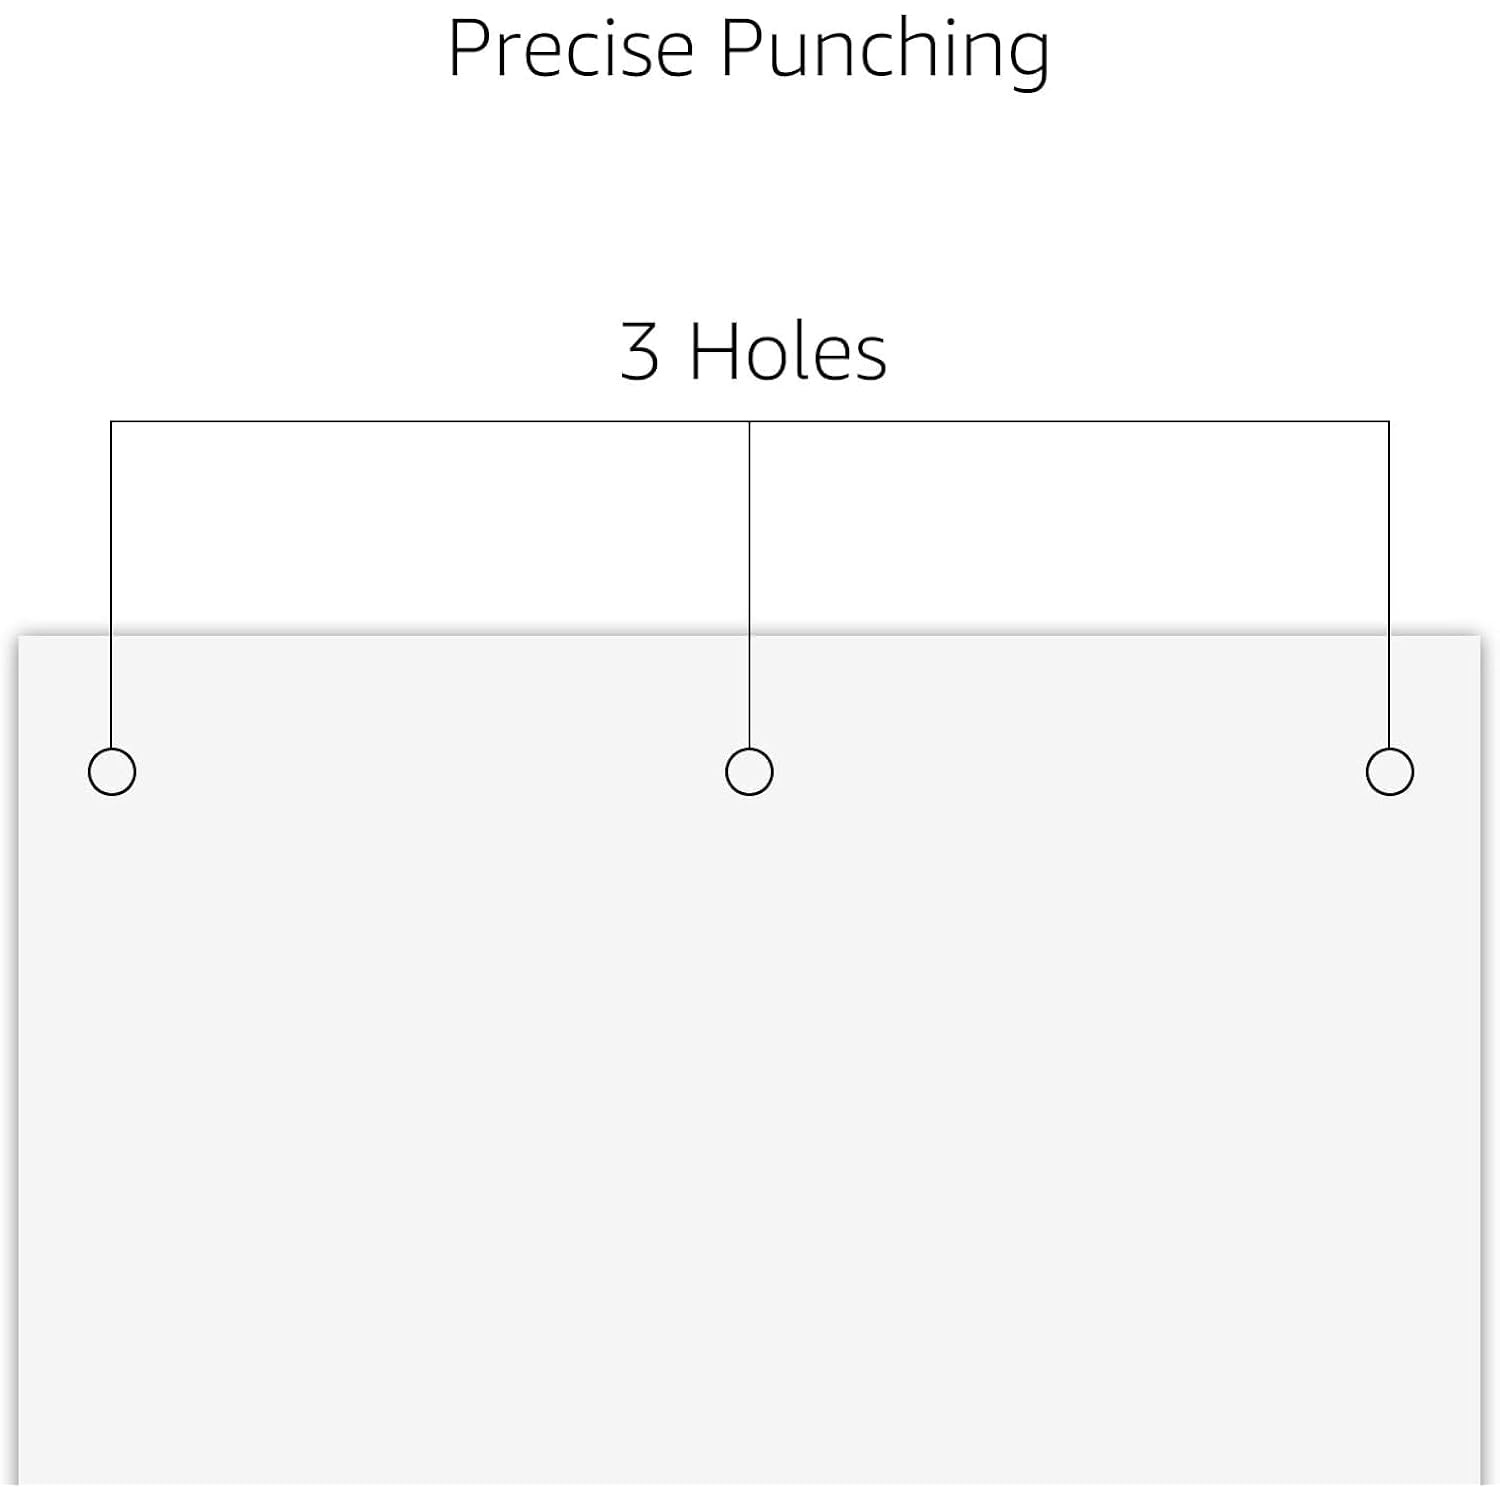The width and height of the screenshot is (1500, 1500).
Task: Click the gray paper sheet body
Action: point(749,1100)
